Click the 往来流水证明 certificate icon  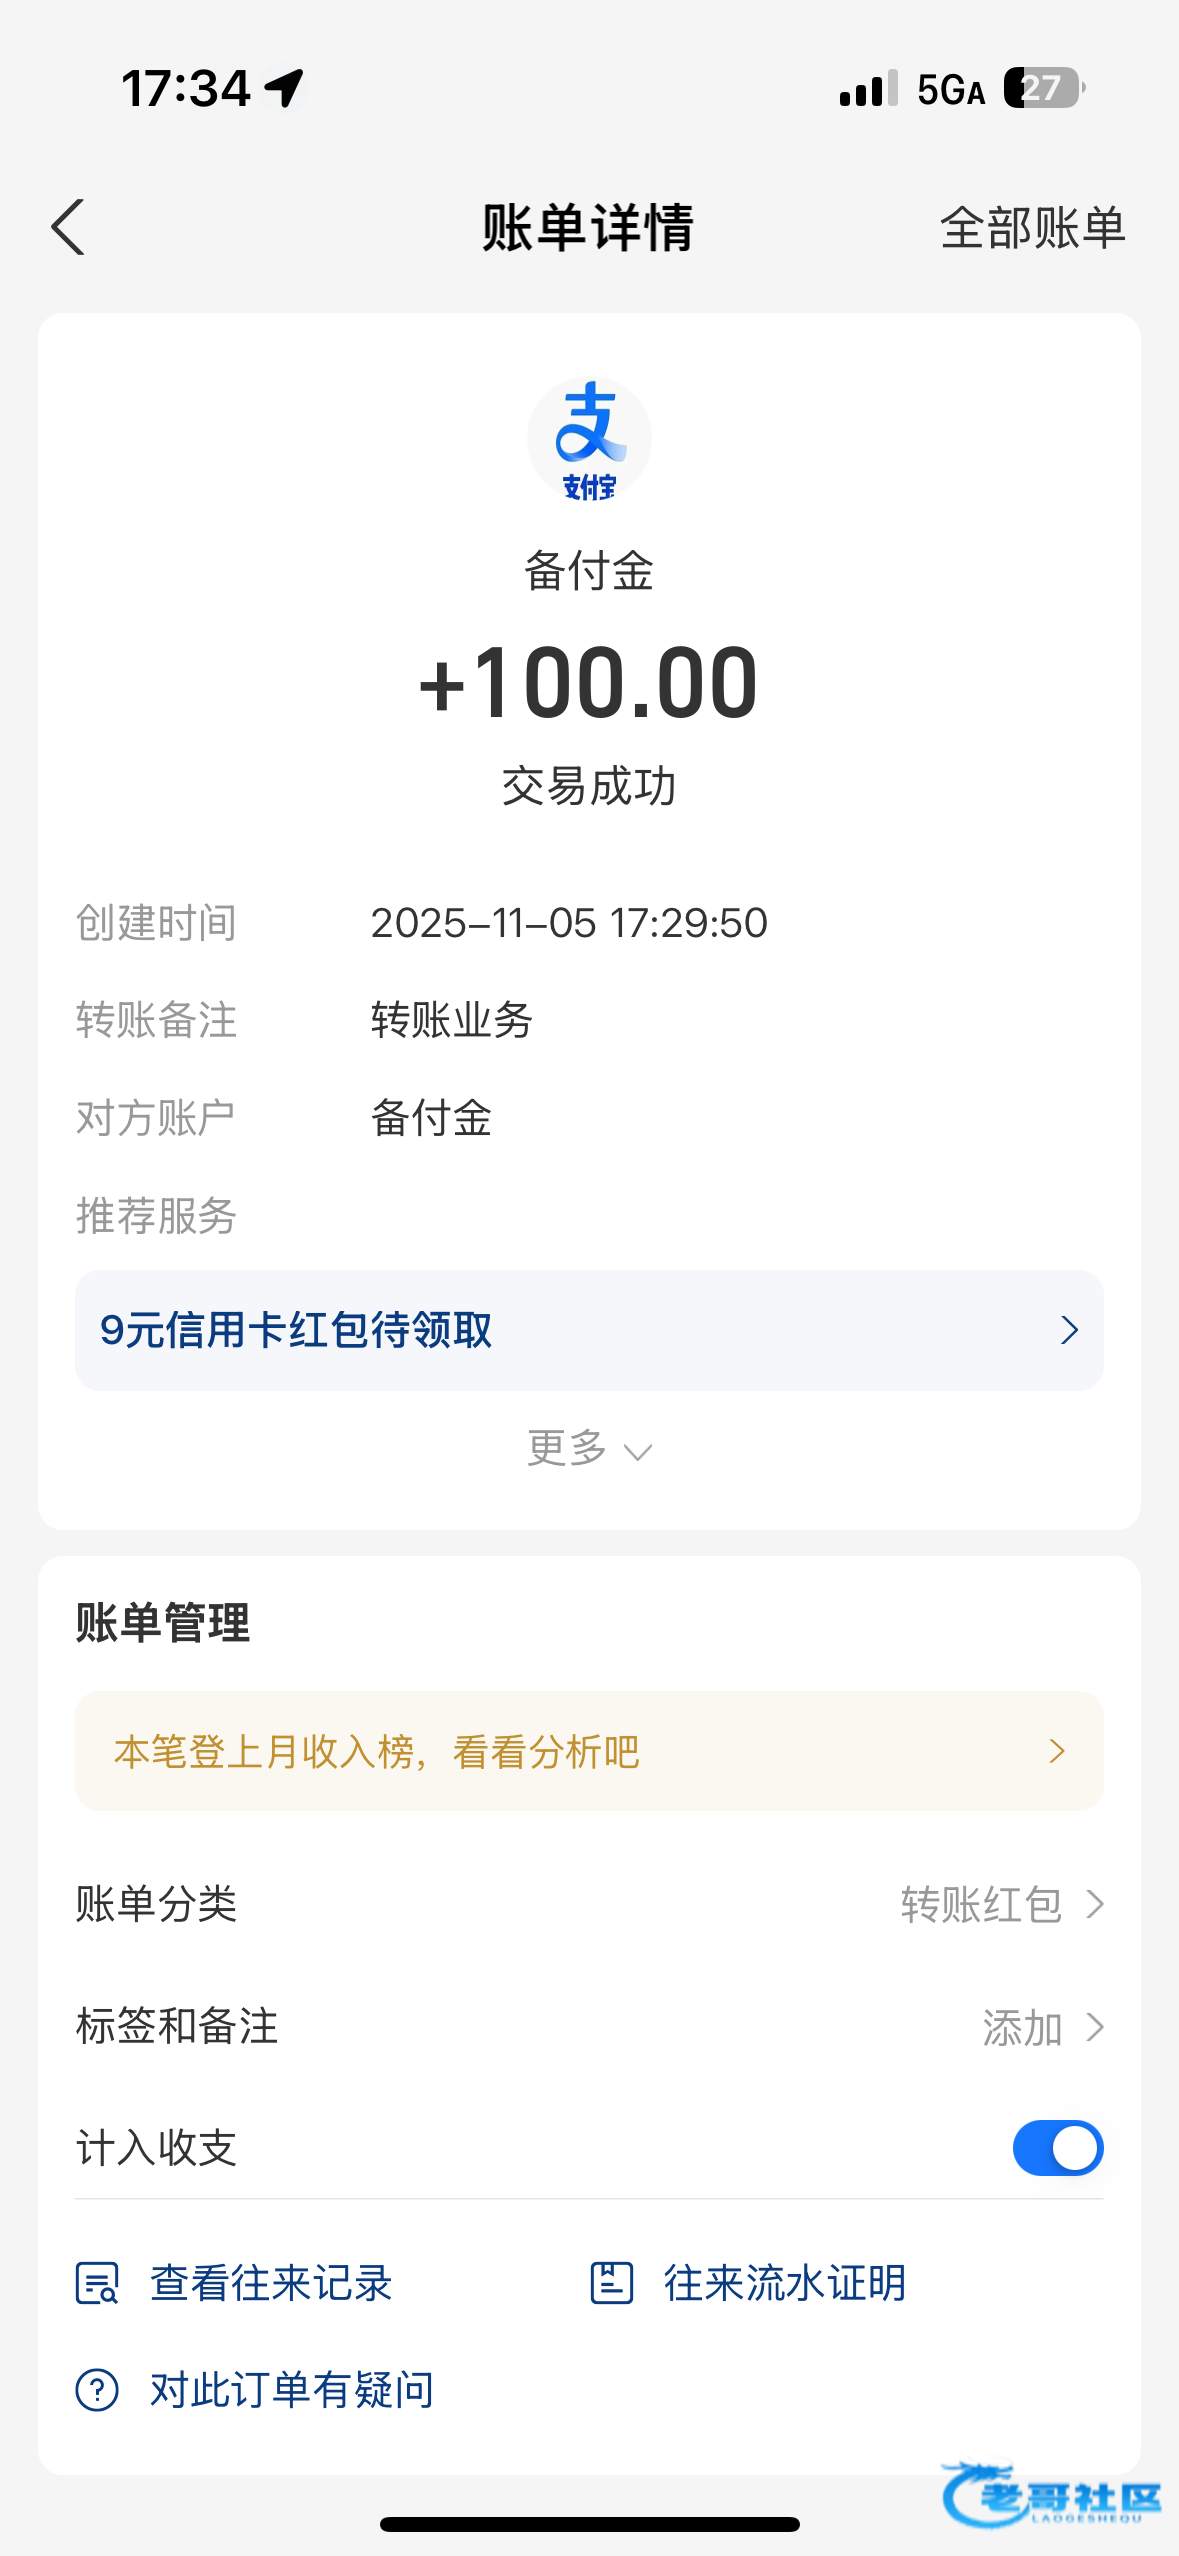pyautogui.click(x=611, y=2283)
